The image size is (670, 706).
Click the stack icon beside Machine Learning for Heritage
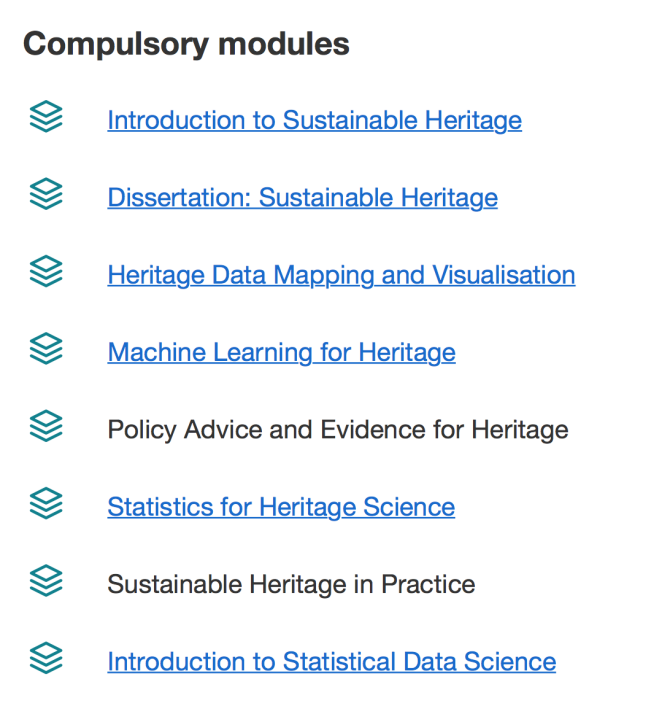(46, 349)
